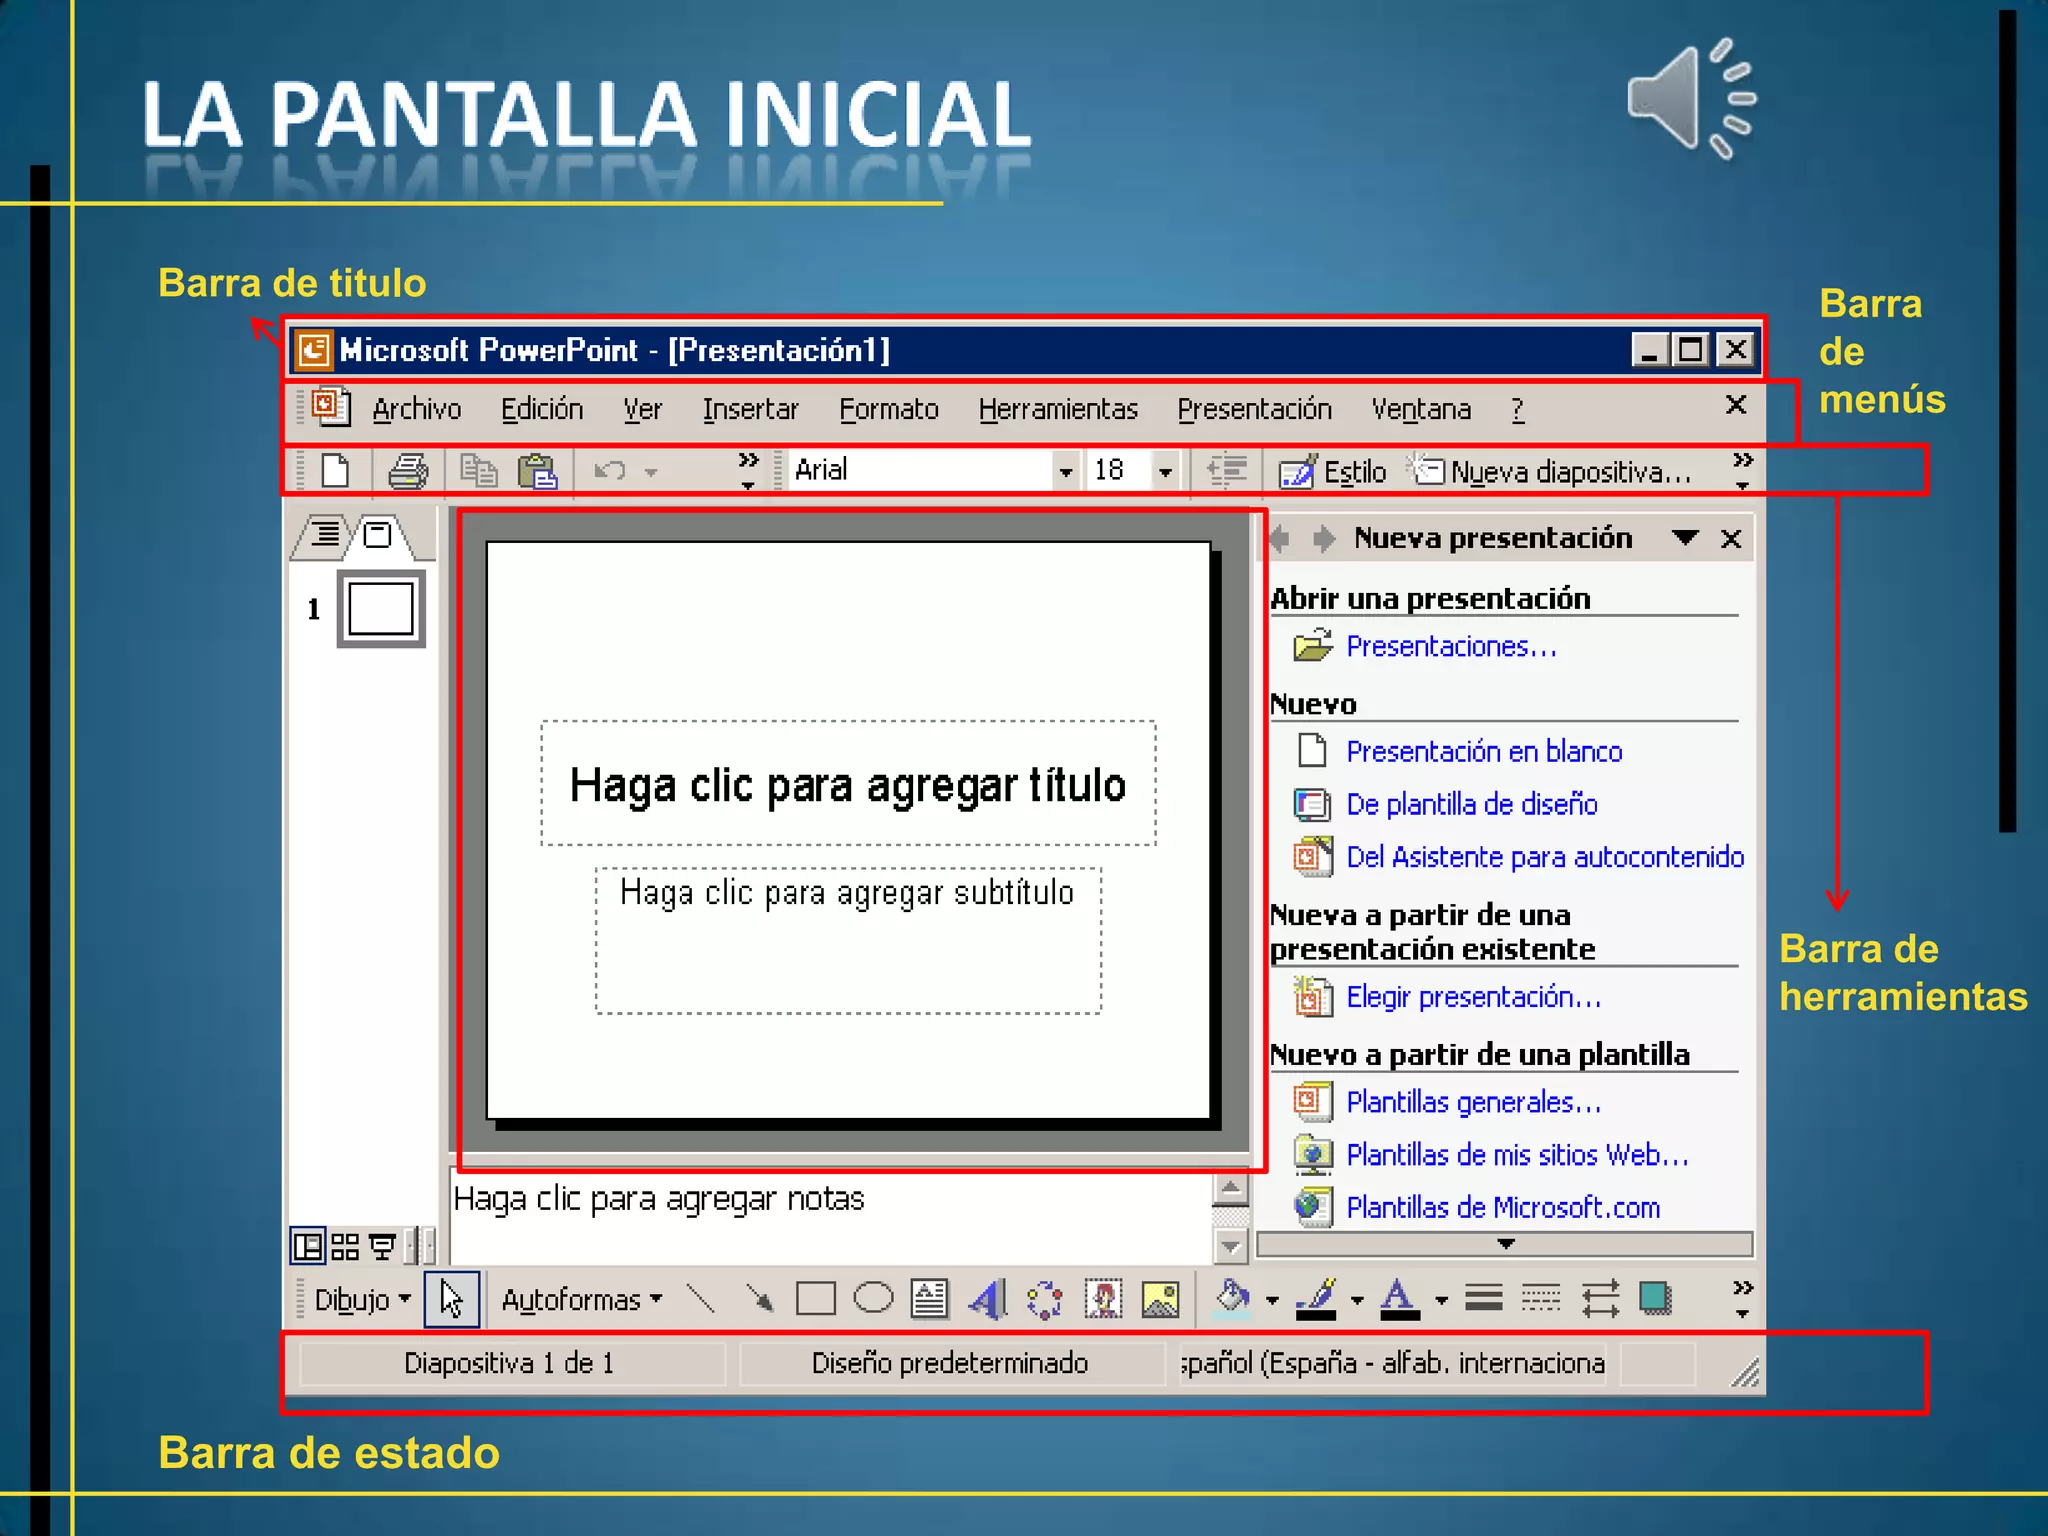Click the Print toolbar icon
The height and width of the screenshot is (1536, 2048).
coord(407,470)
